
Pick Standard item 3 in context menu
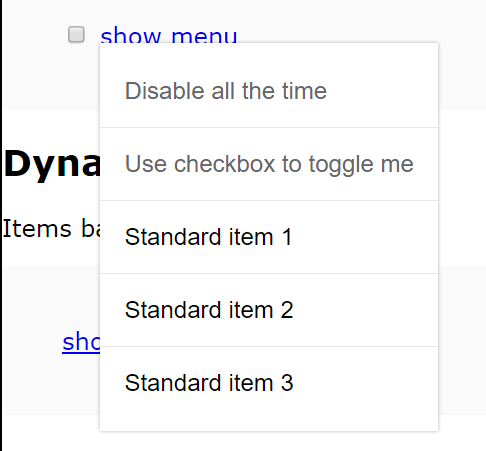coord(269,383)
